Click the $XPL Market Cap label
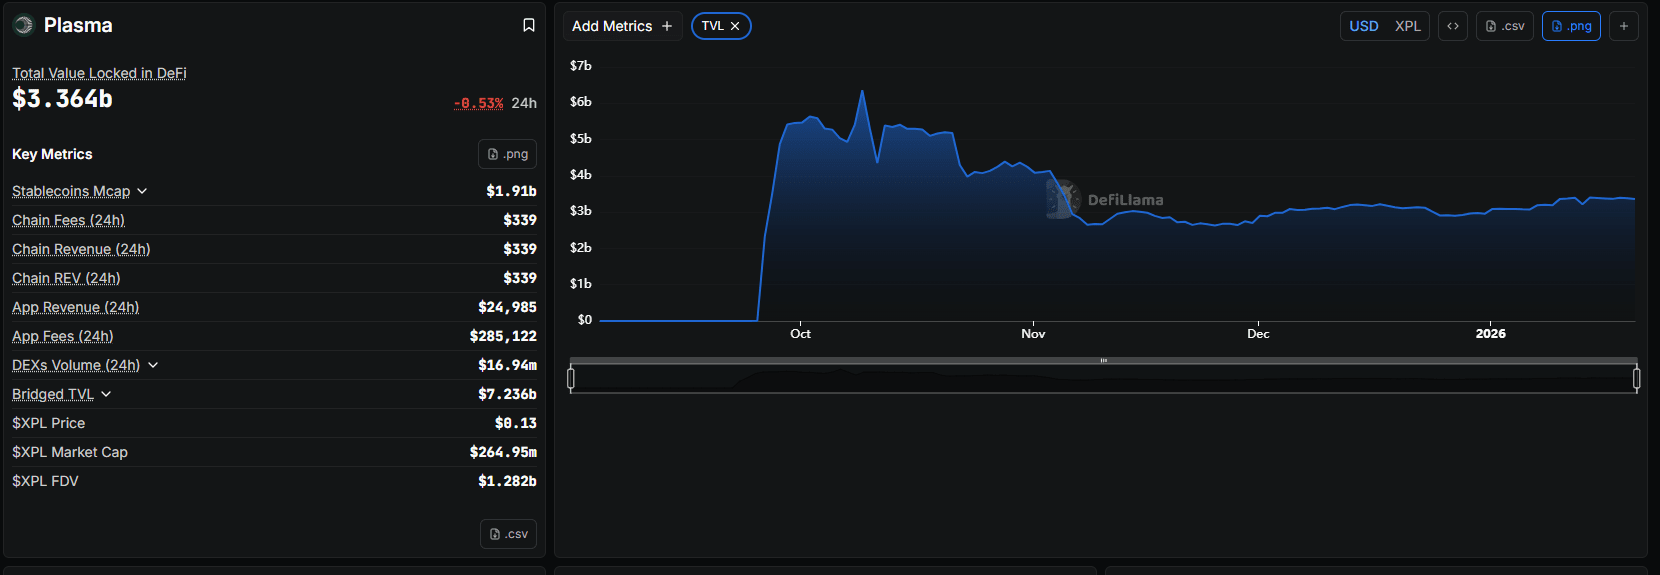1660x575 pixels. 70,452
